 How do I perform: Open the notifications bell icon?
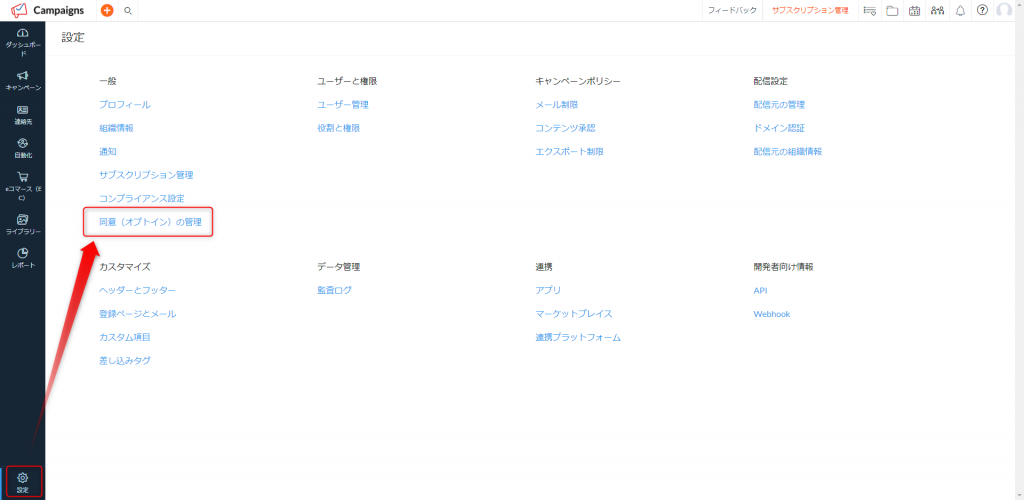tap(960, 10)
